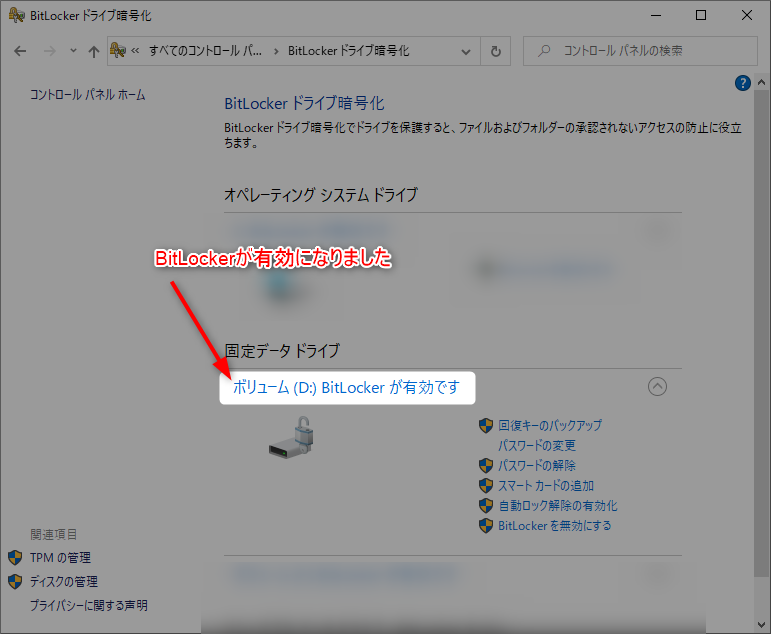The height and width of the screenshot is (634, 771).
Task: Click ボリューム (D:) BitLocker が有効です heading
Action: click(346, 388)
